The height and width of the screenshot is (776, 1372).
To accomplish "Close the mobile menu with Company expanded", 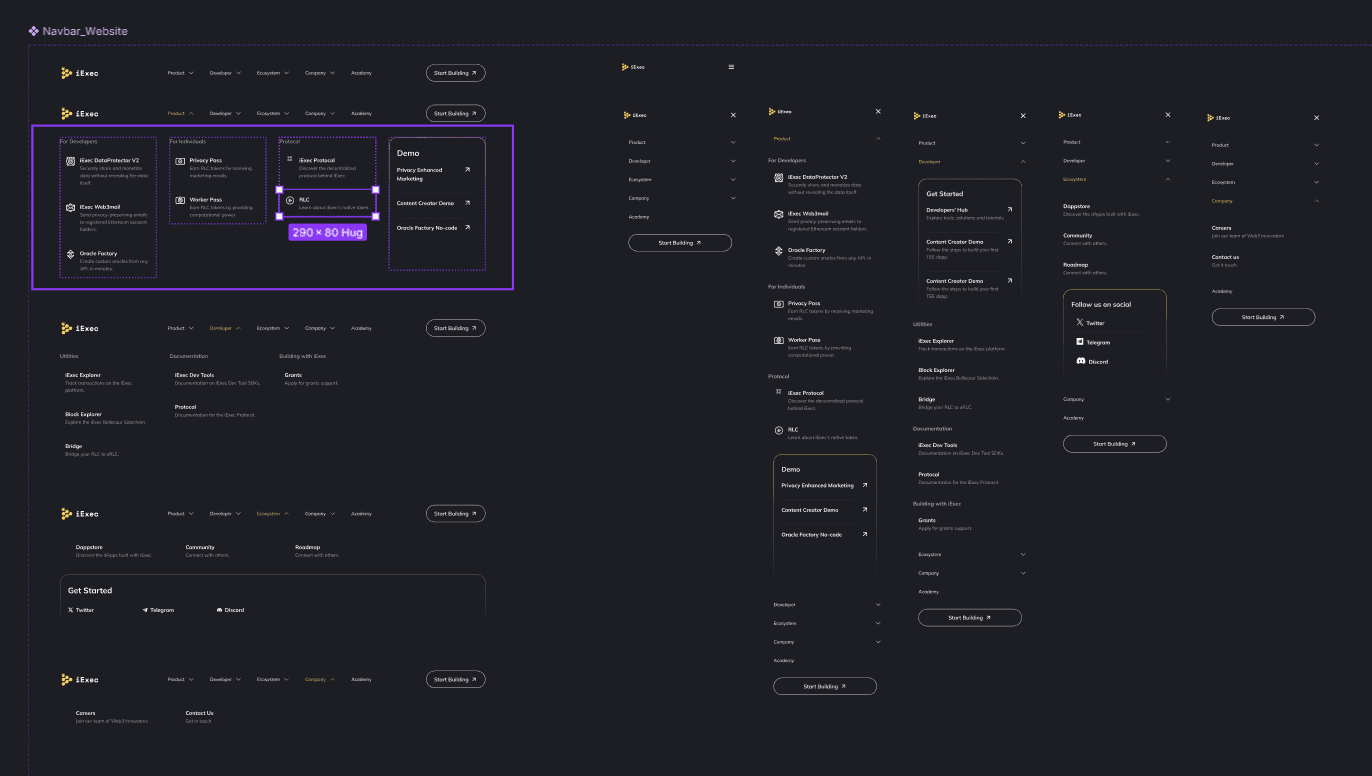I will (1316, 118).
